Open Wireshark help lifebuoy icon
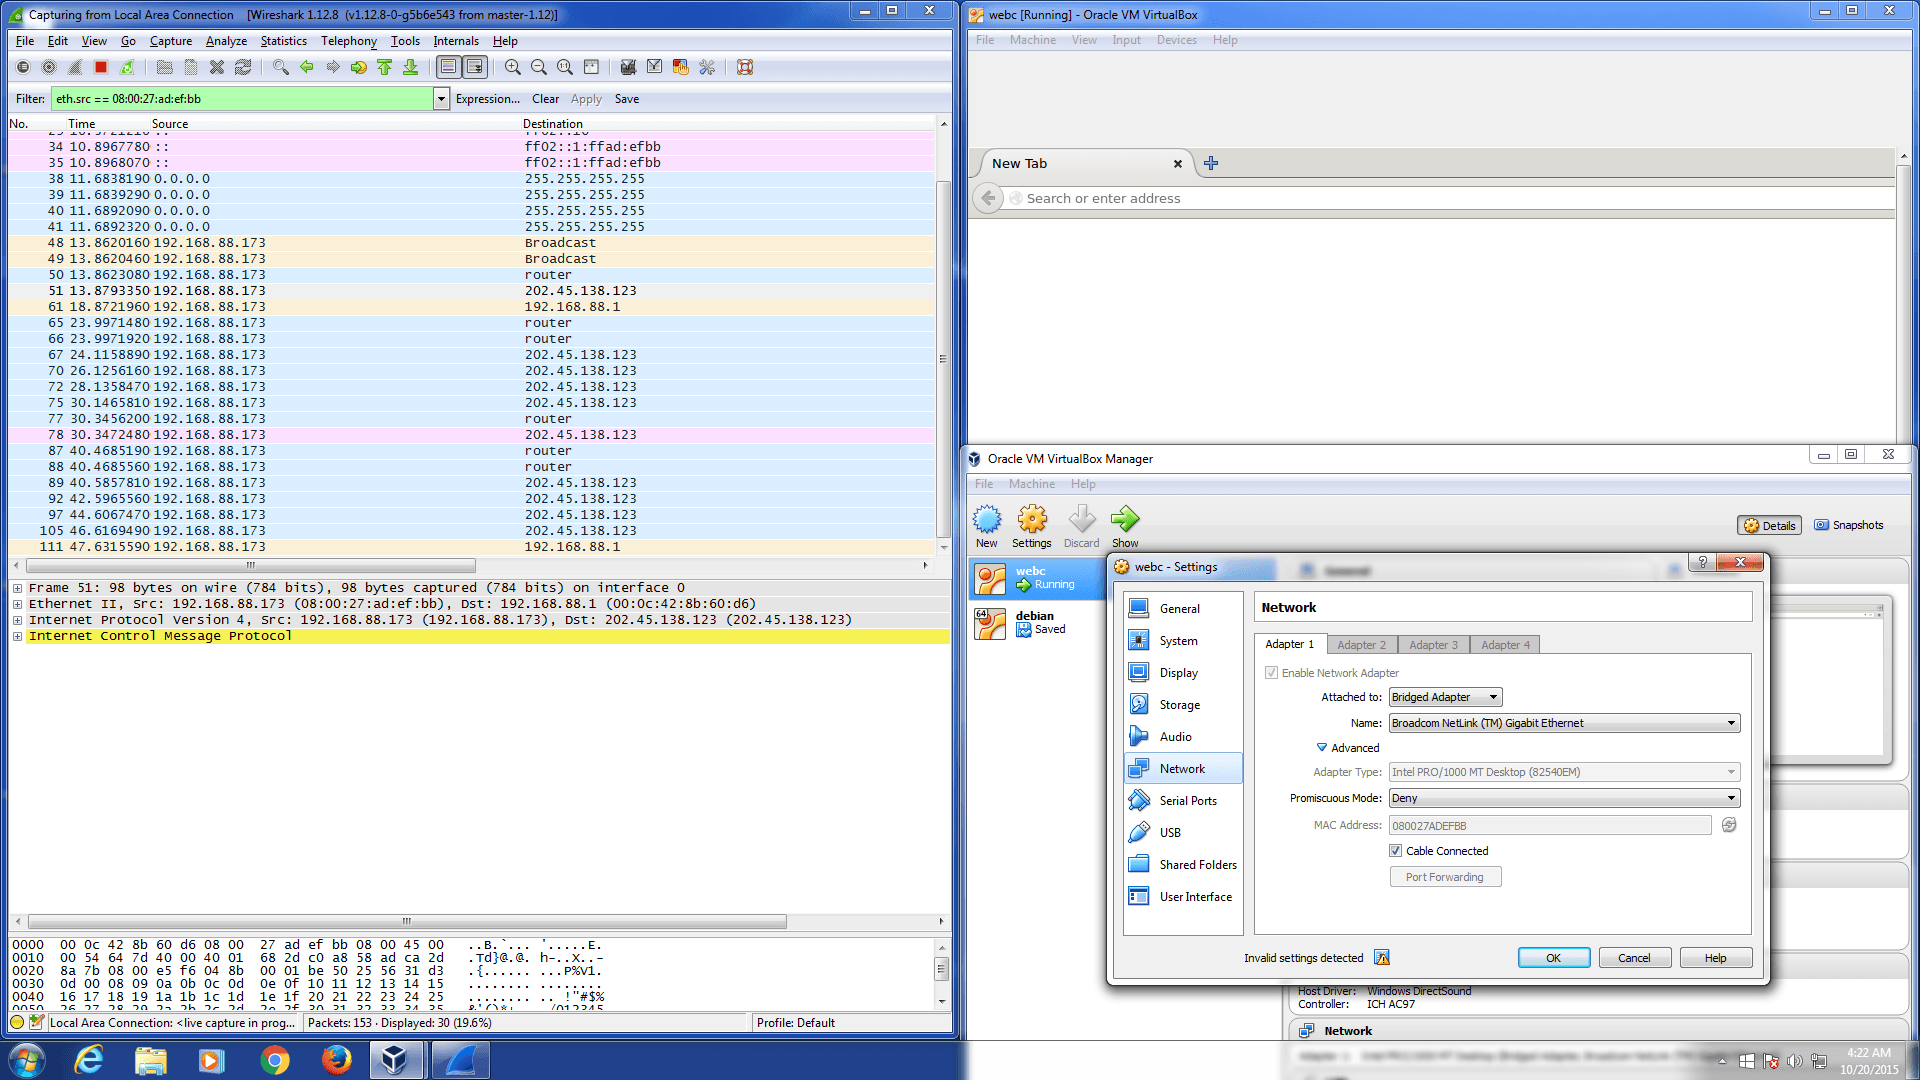 745,67
